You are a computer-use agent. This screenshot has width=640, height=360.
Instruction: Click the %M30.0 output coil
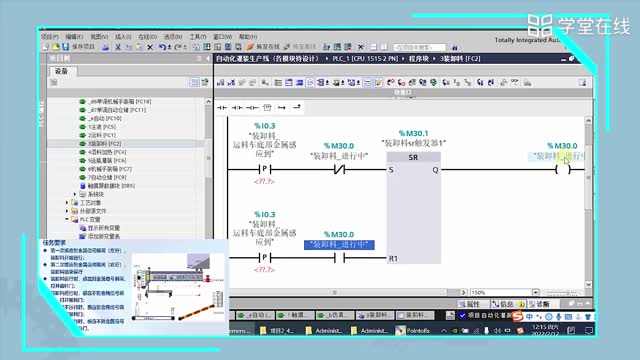click(x=563, y=169)
